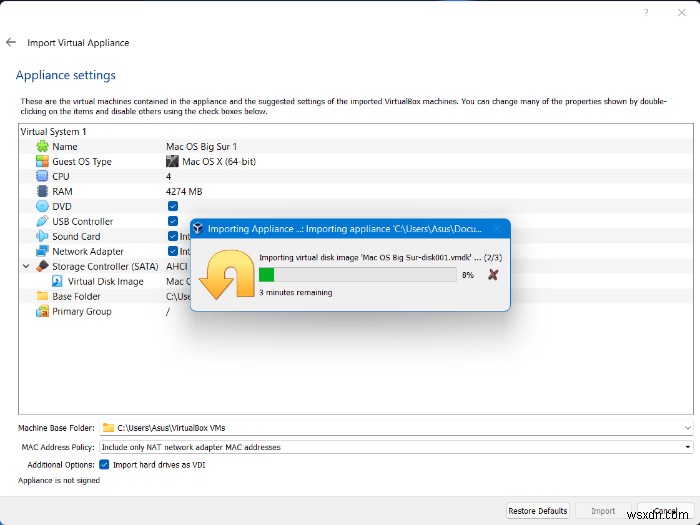This screenshot has height=525, width=700.
Task: Click the USB Controller plug icon
Action: coord(42,221)
